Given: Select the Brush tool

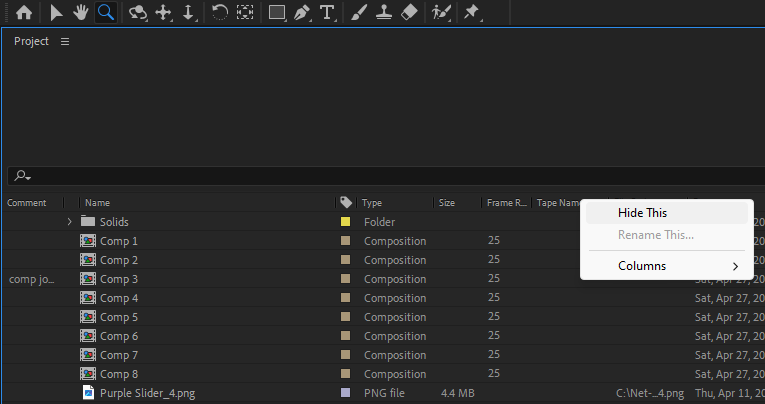Looking at the screenshot, I should click(359, 13).
